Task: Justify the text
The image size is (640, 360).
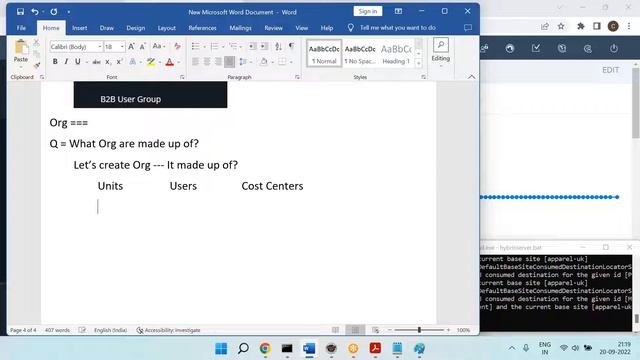Action: click(230, 62)
